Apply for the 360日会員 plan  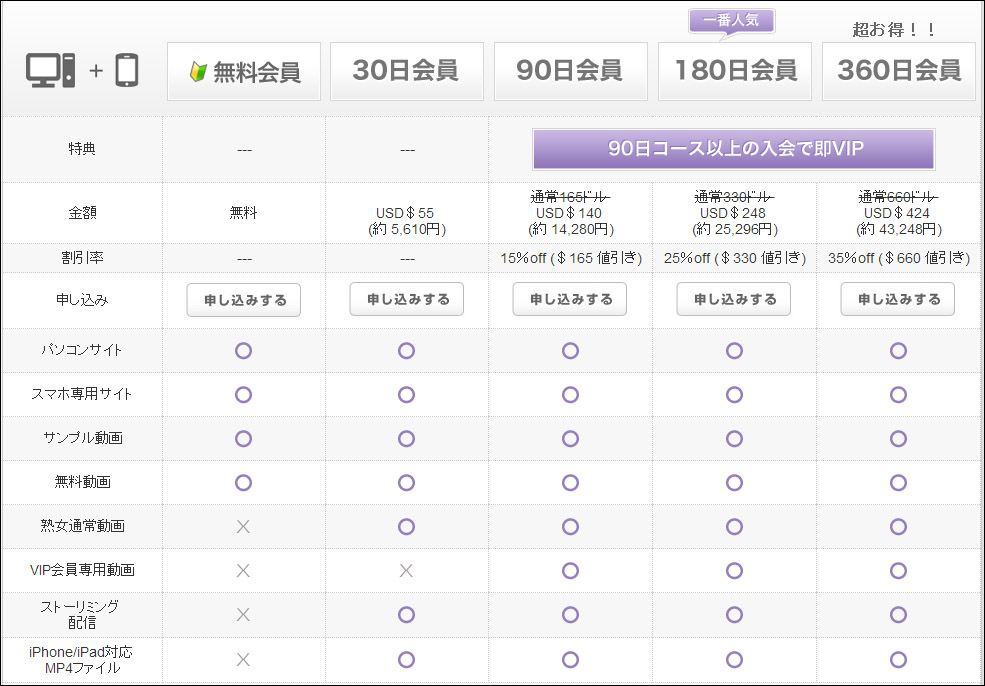pyautogui.click(x=898, y=299)
